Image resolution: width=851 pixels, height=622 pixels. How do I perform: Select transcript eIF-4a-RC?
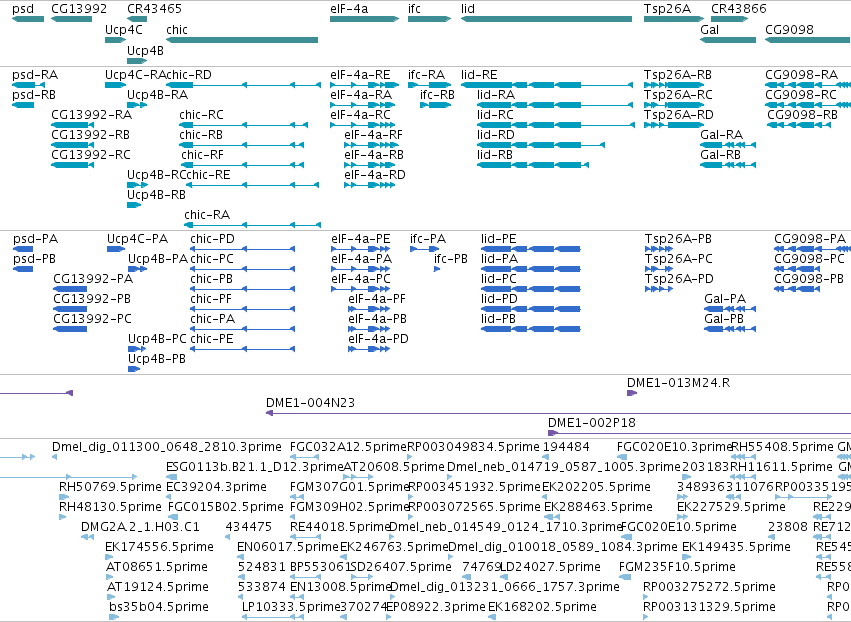tap(364, 125)
